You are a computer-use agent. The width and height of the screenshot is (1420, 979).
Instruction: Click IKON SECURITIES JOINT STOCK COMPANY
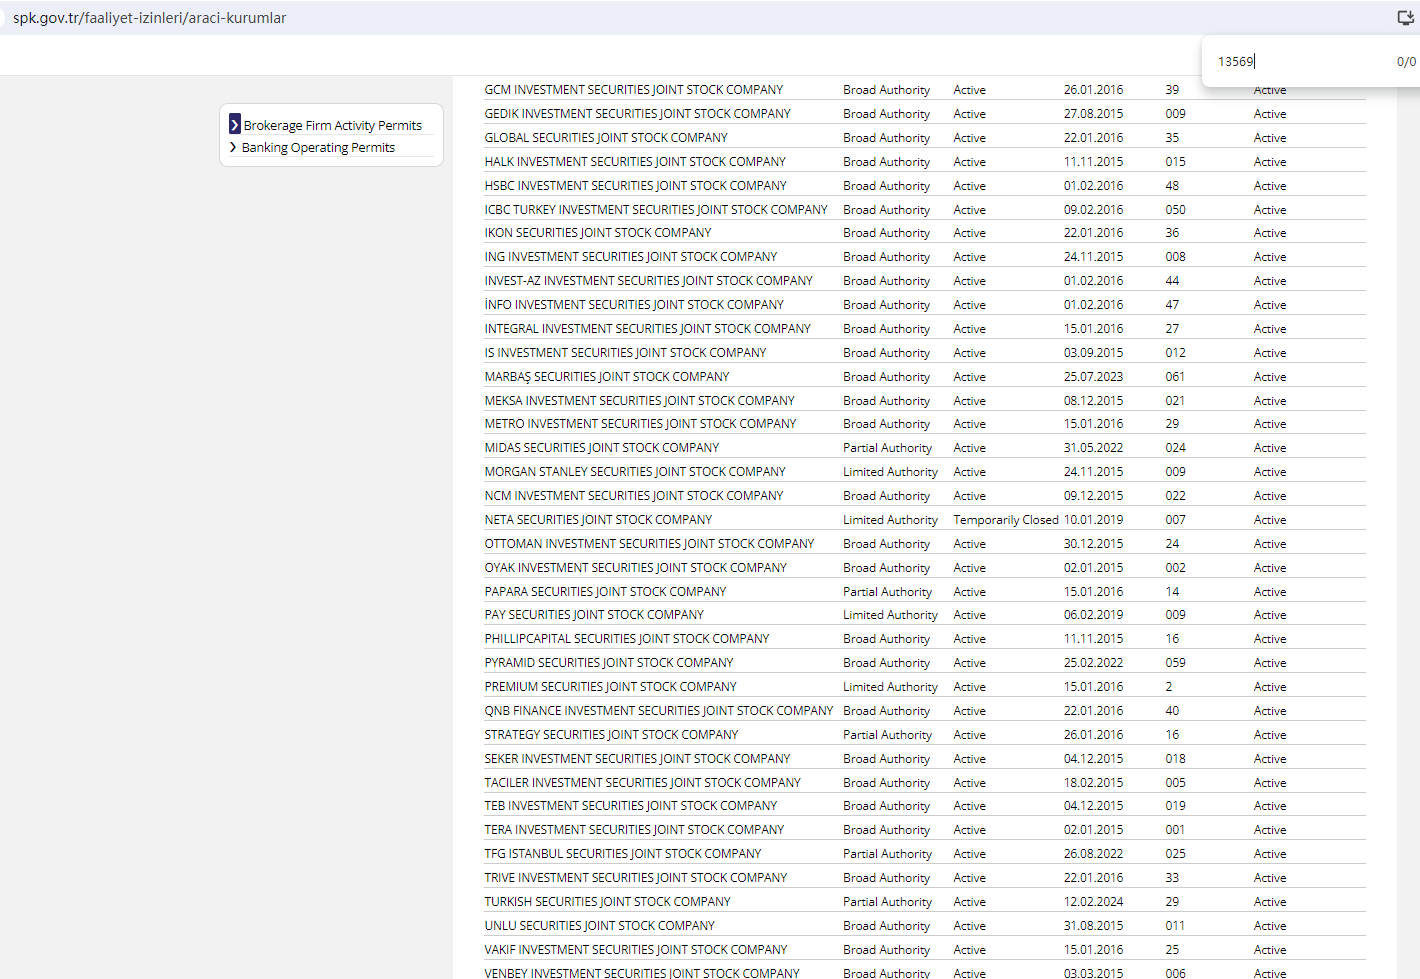tap(598, 233)
